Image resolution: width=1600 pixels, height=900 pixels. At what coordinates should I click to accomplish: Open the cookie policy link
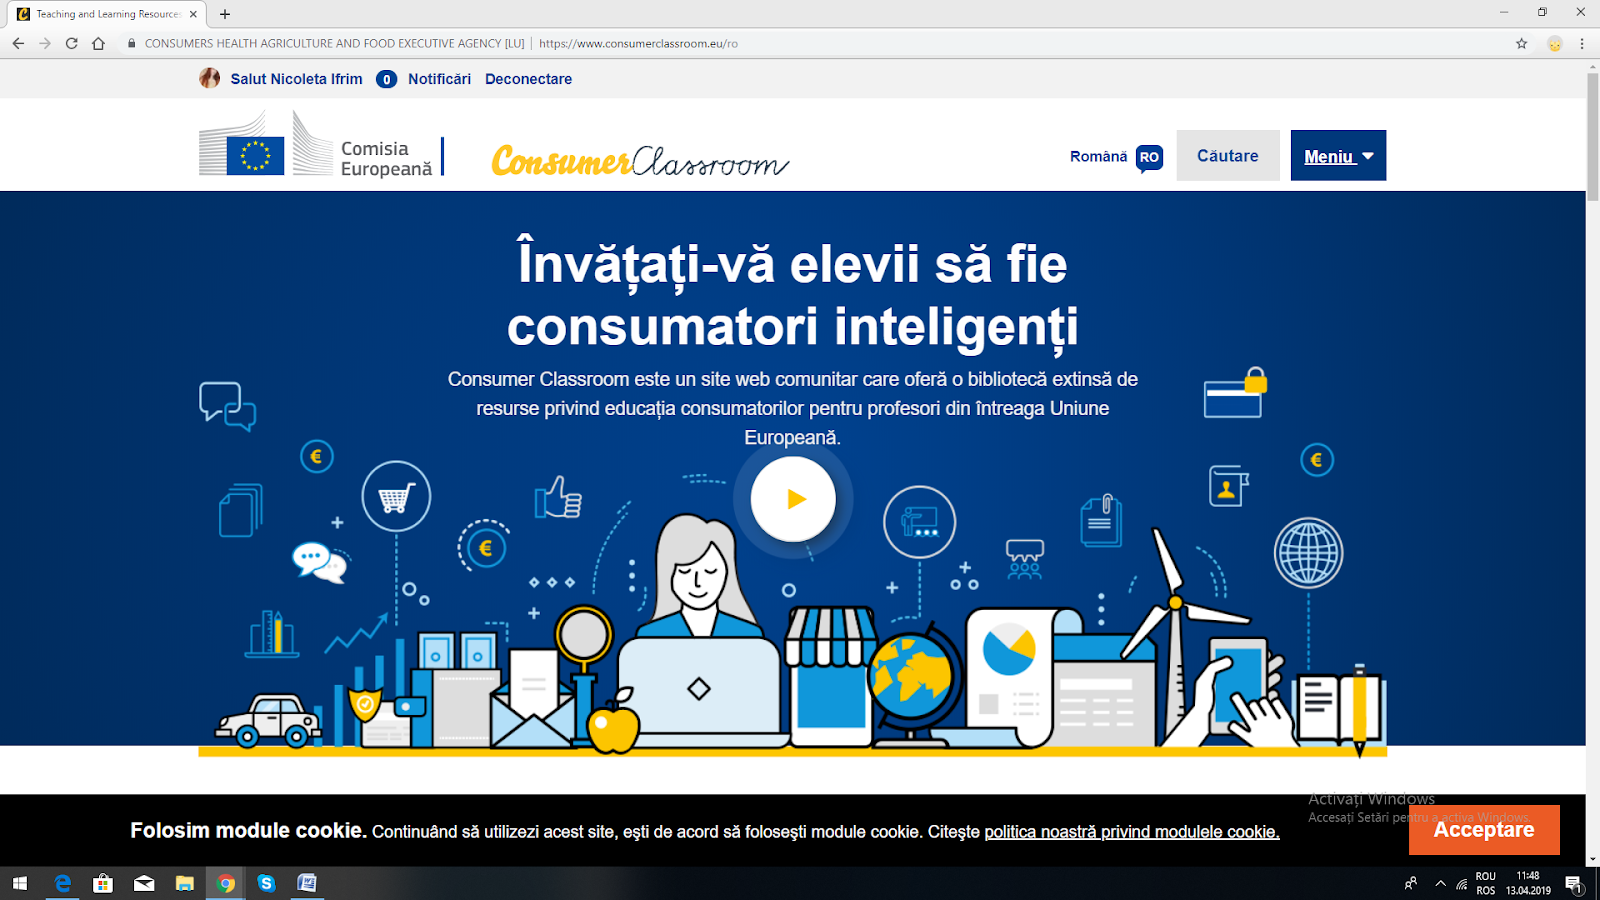coord(1132,832)
